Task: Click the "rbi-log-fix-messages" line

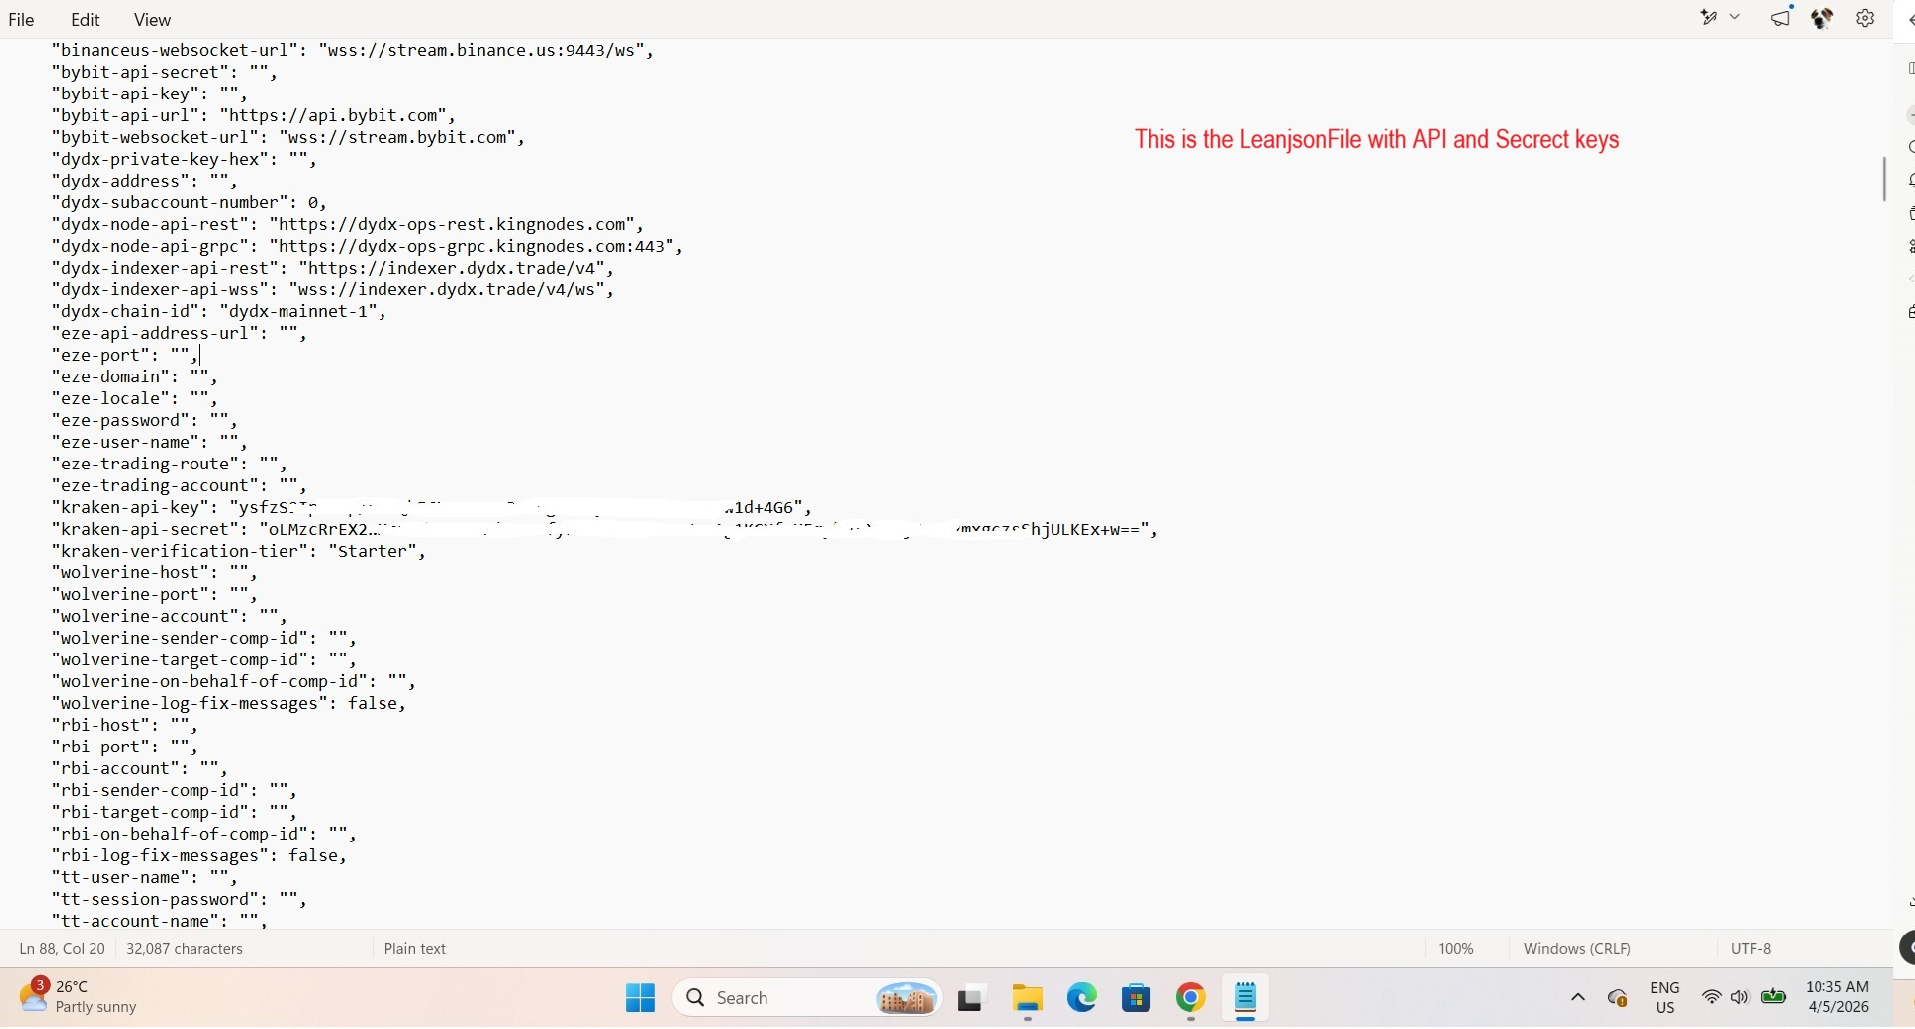Action: tap(199, 855)
